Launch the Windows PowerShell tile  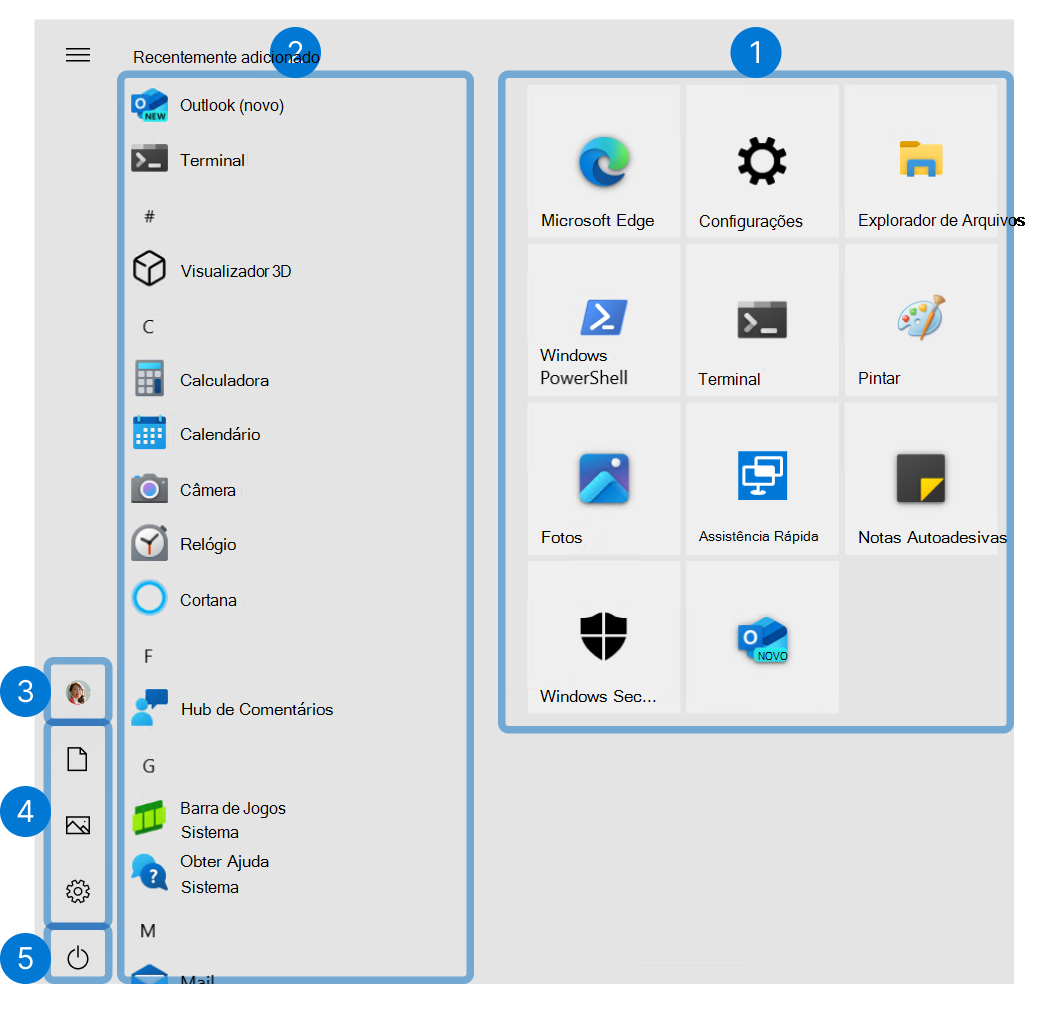[603, 320]
